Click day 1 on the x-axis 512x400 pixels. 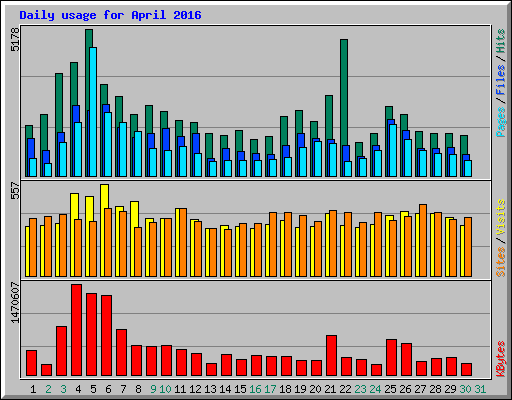tap(33, 389)
